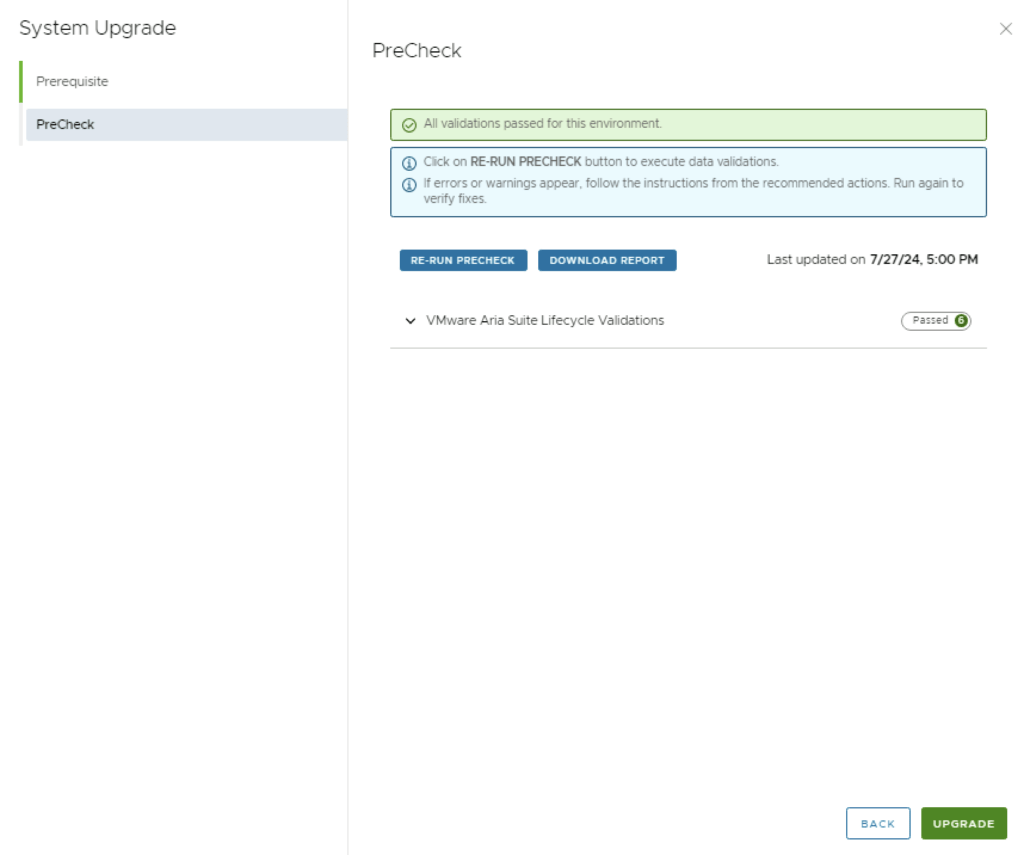Click info icon beside RE-RUN PRECHECK hint
Screen dimensions: 1024x855
[408, 162]
